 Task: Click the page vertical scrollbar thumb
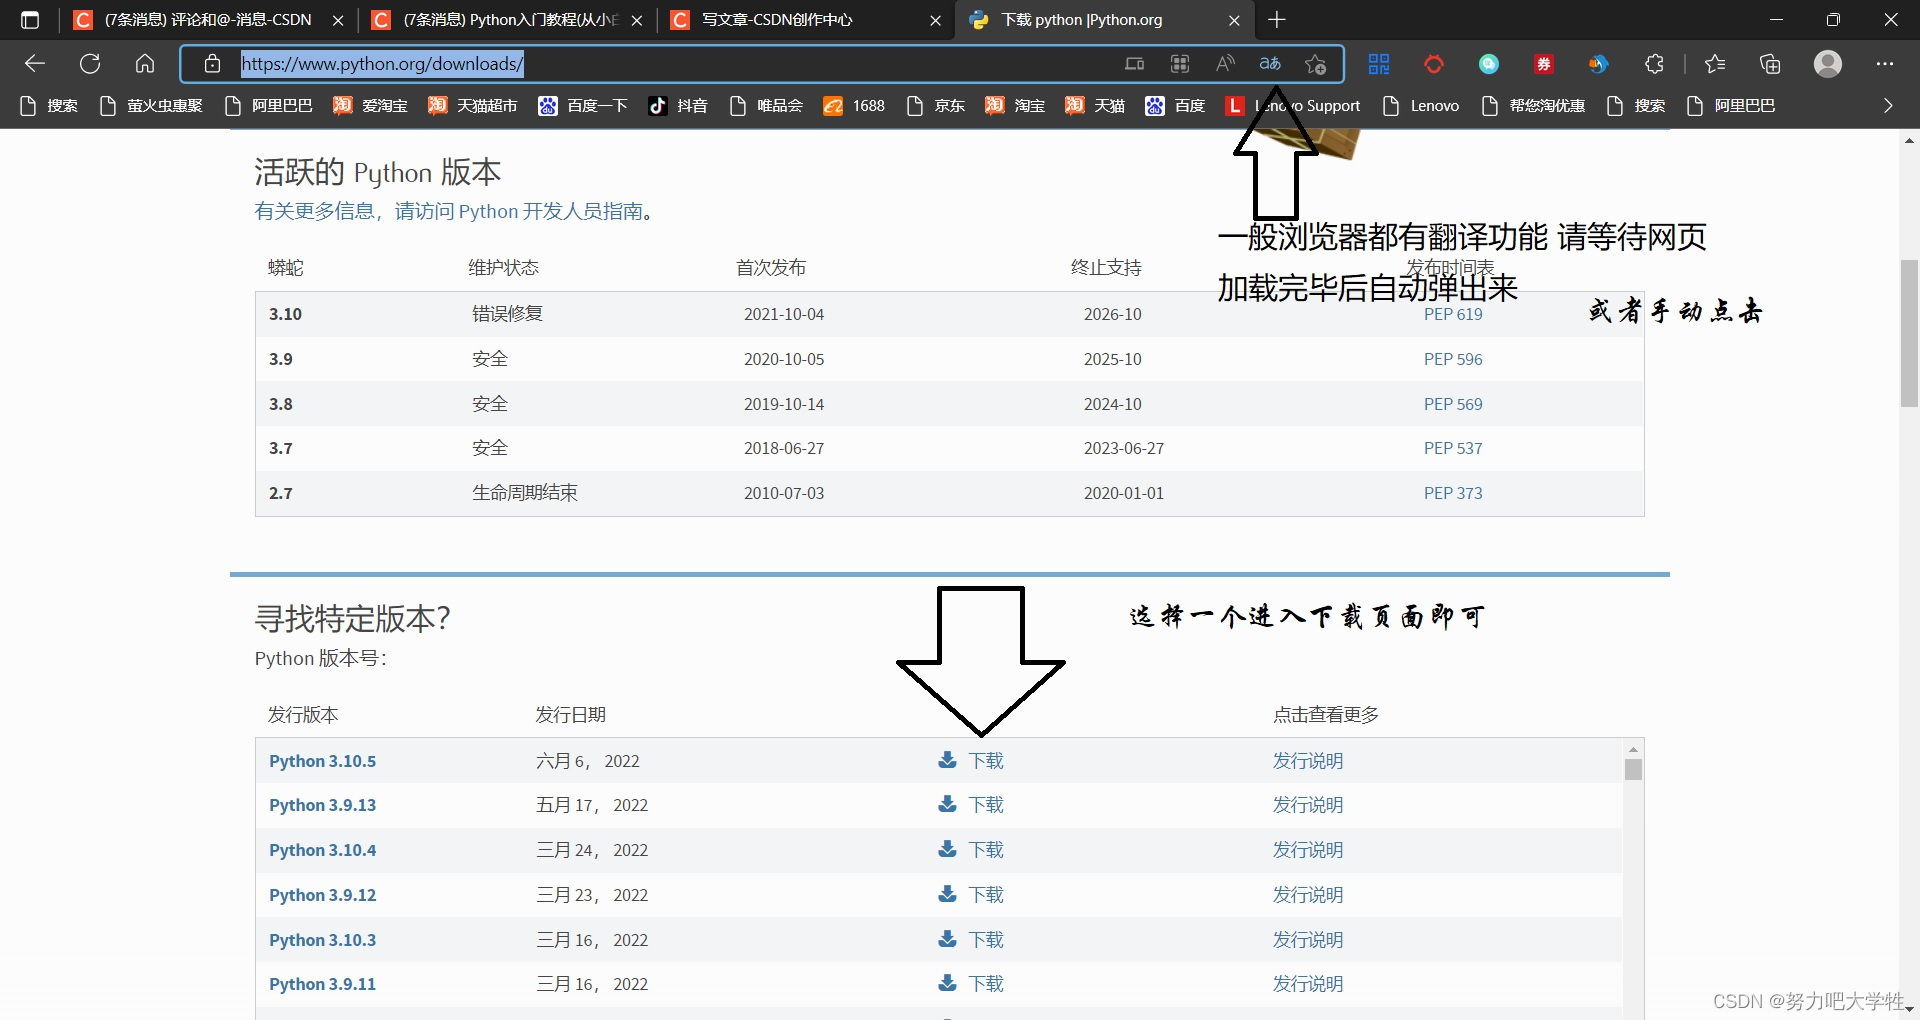pos(1909,333)
